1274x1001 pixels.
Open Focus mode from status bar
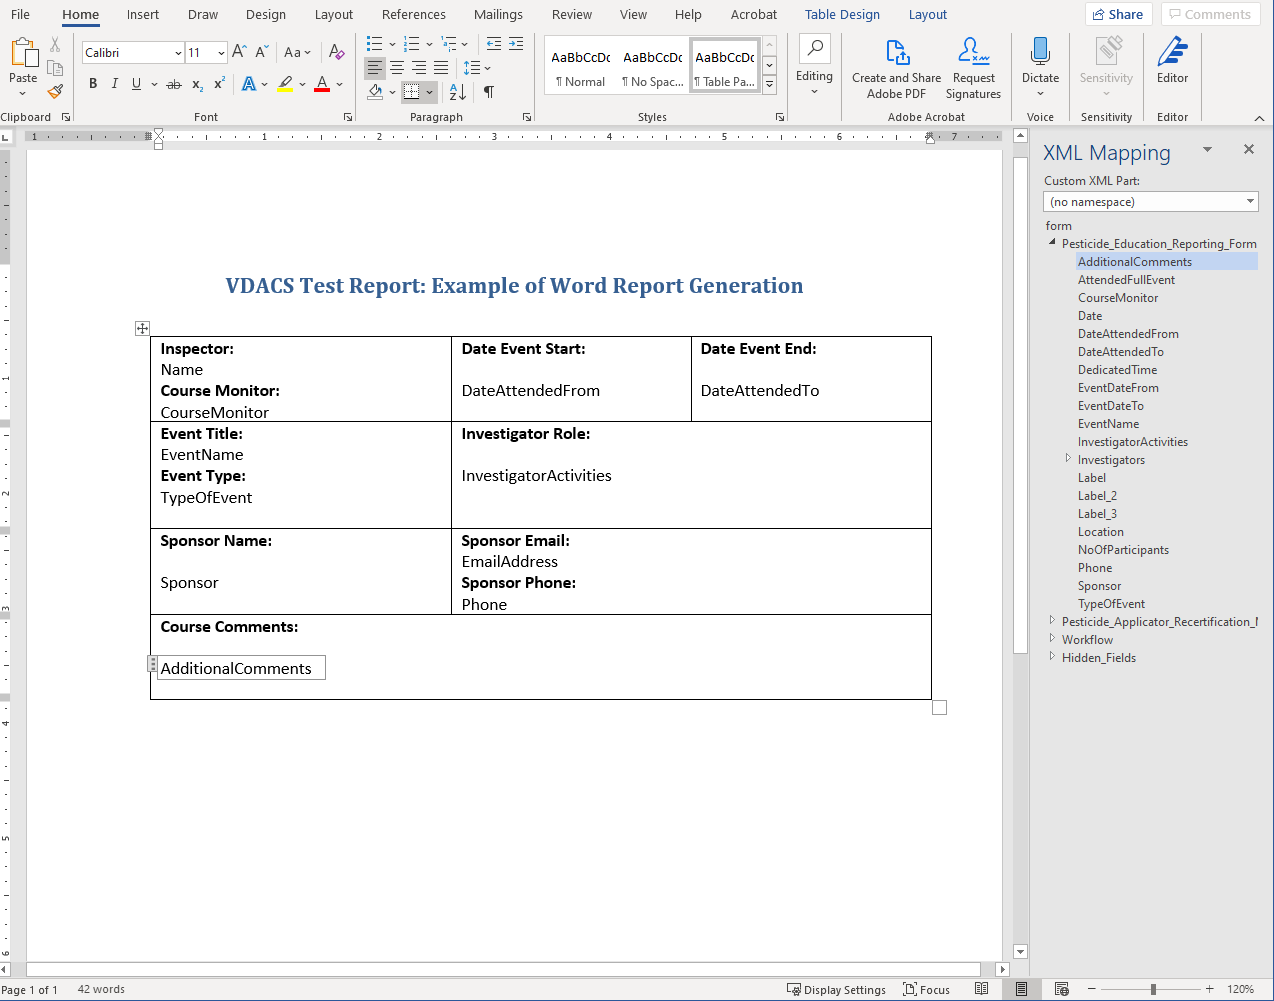pos(927,989)
